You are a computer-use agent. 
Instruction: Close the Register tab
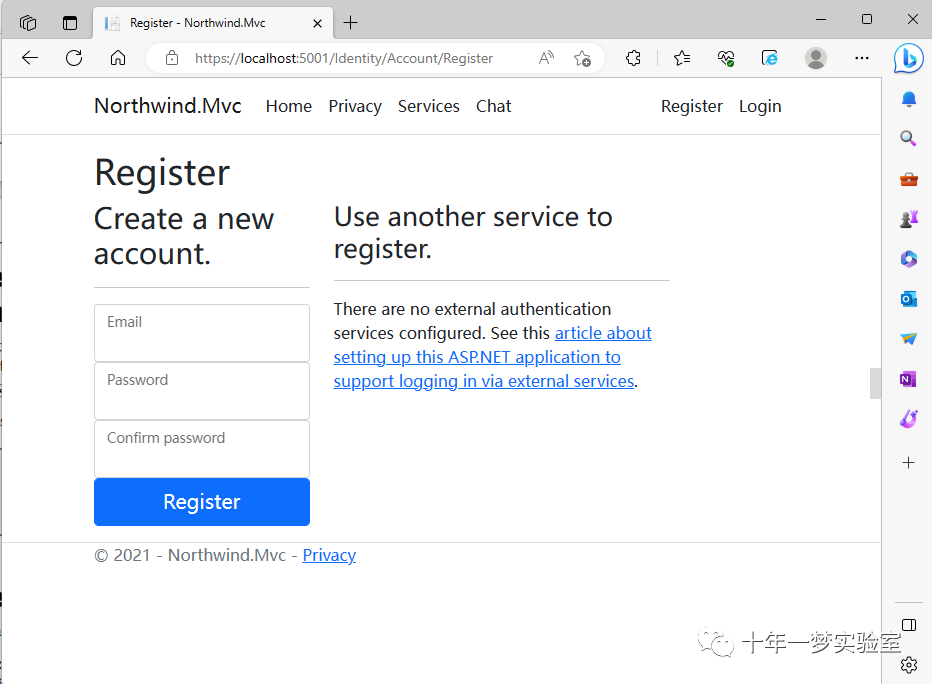(317, 23)
